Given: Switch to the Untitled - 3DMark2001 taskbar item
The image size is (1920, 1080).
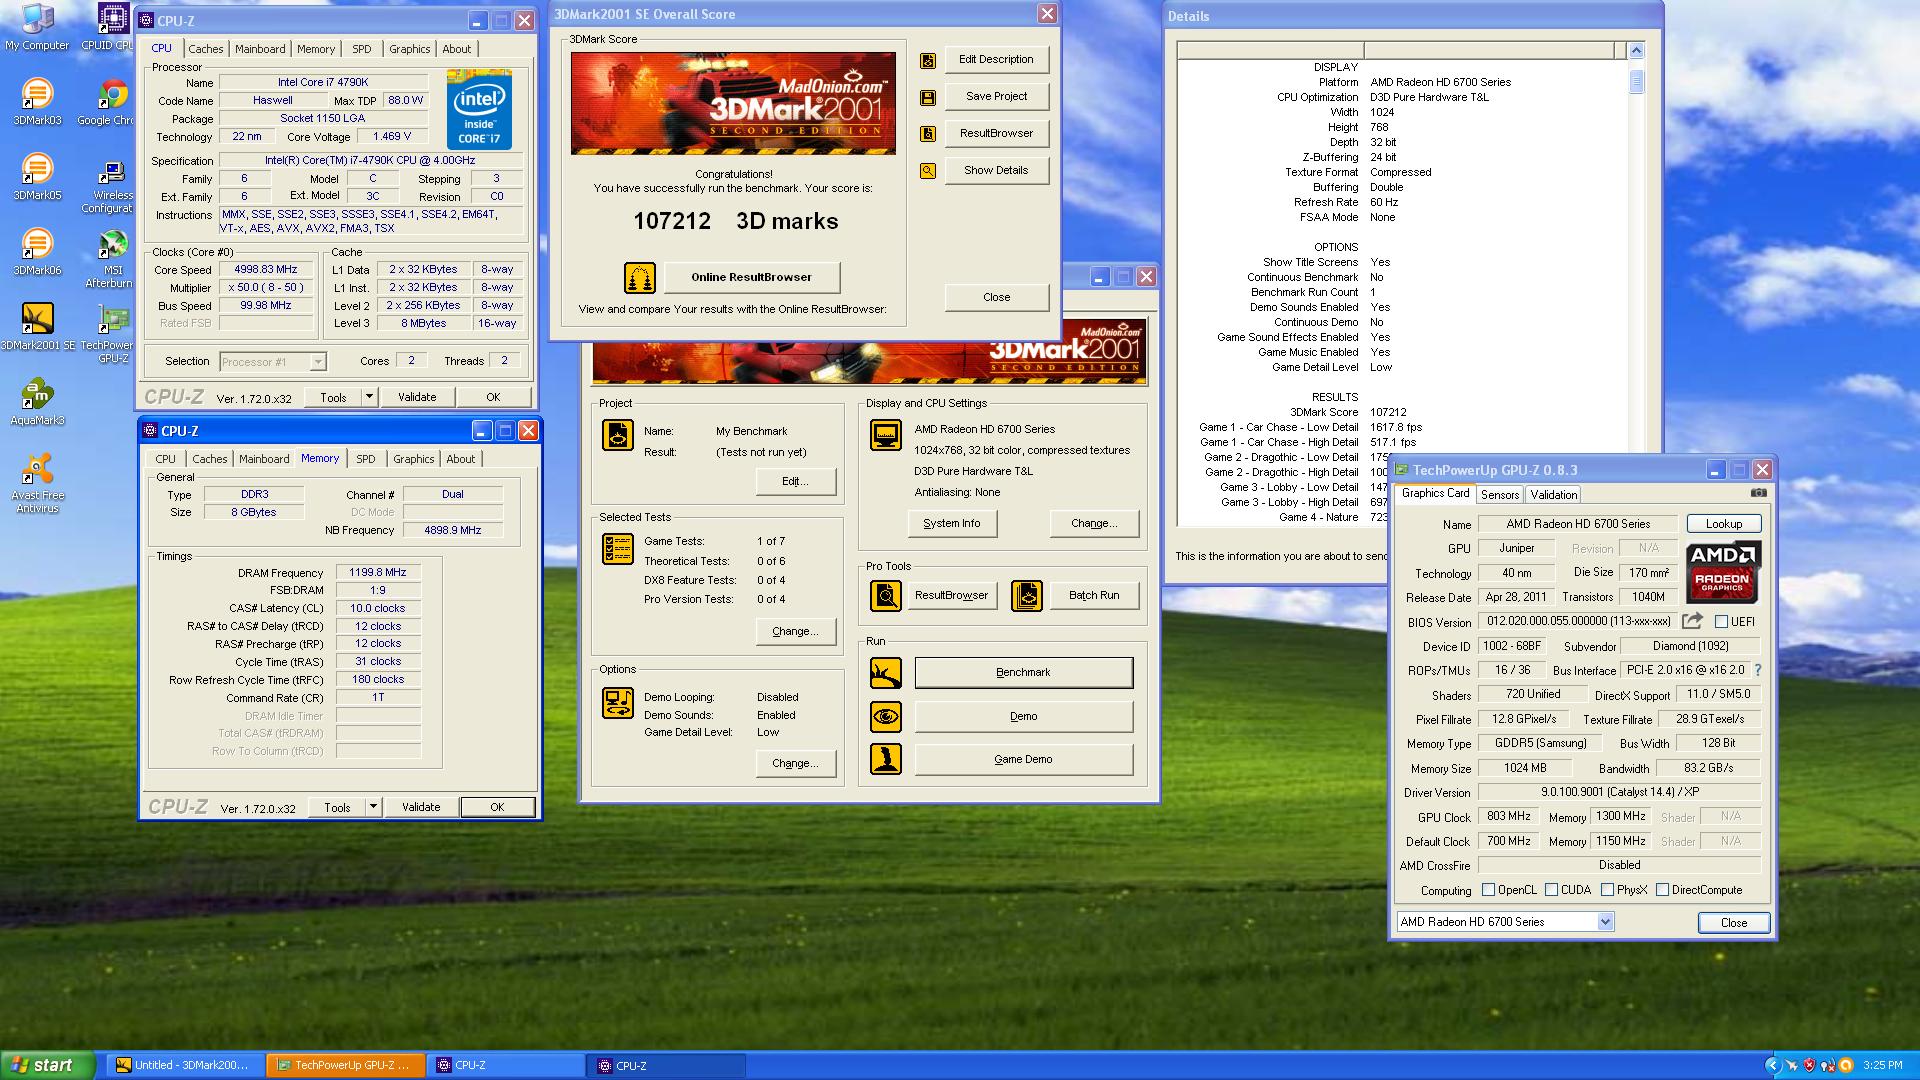Looking at the screenshot, I should click(x=185, y=1066).
